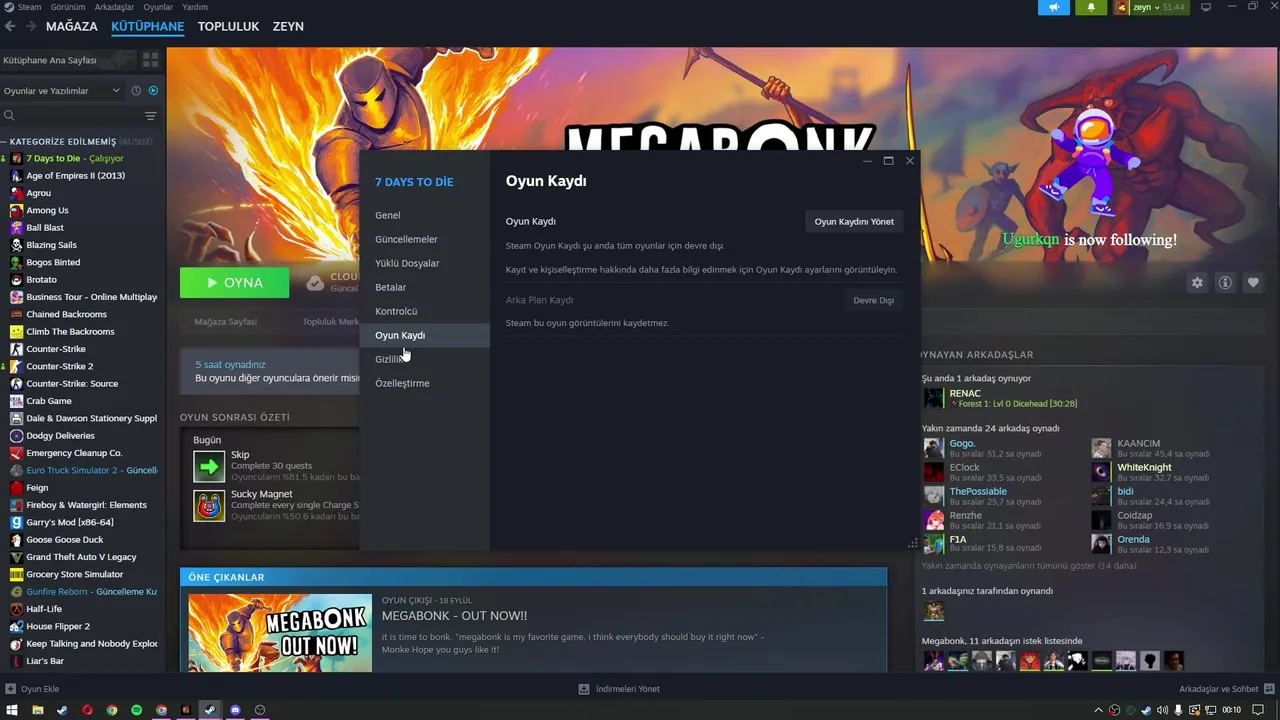This screenshot has width=1280, height=720.
Task: Open File Explorer from the taskbar
Action: coord(38,710)
